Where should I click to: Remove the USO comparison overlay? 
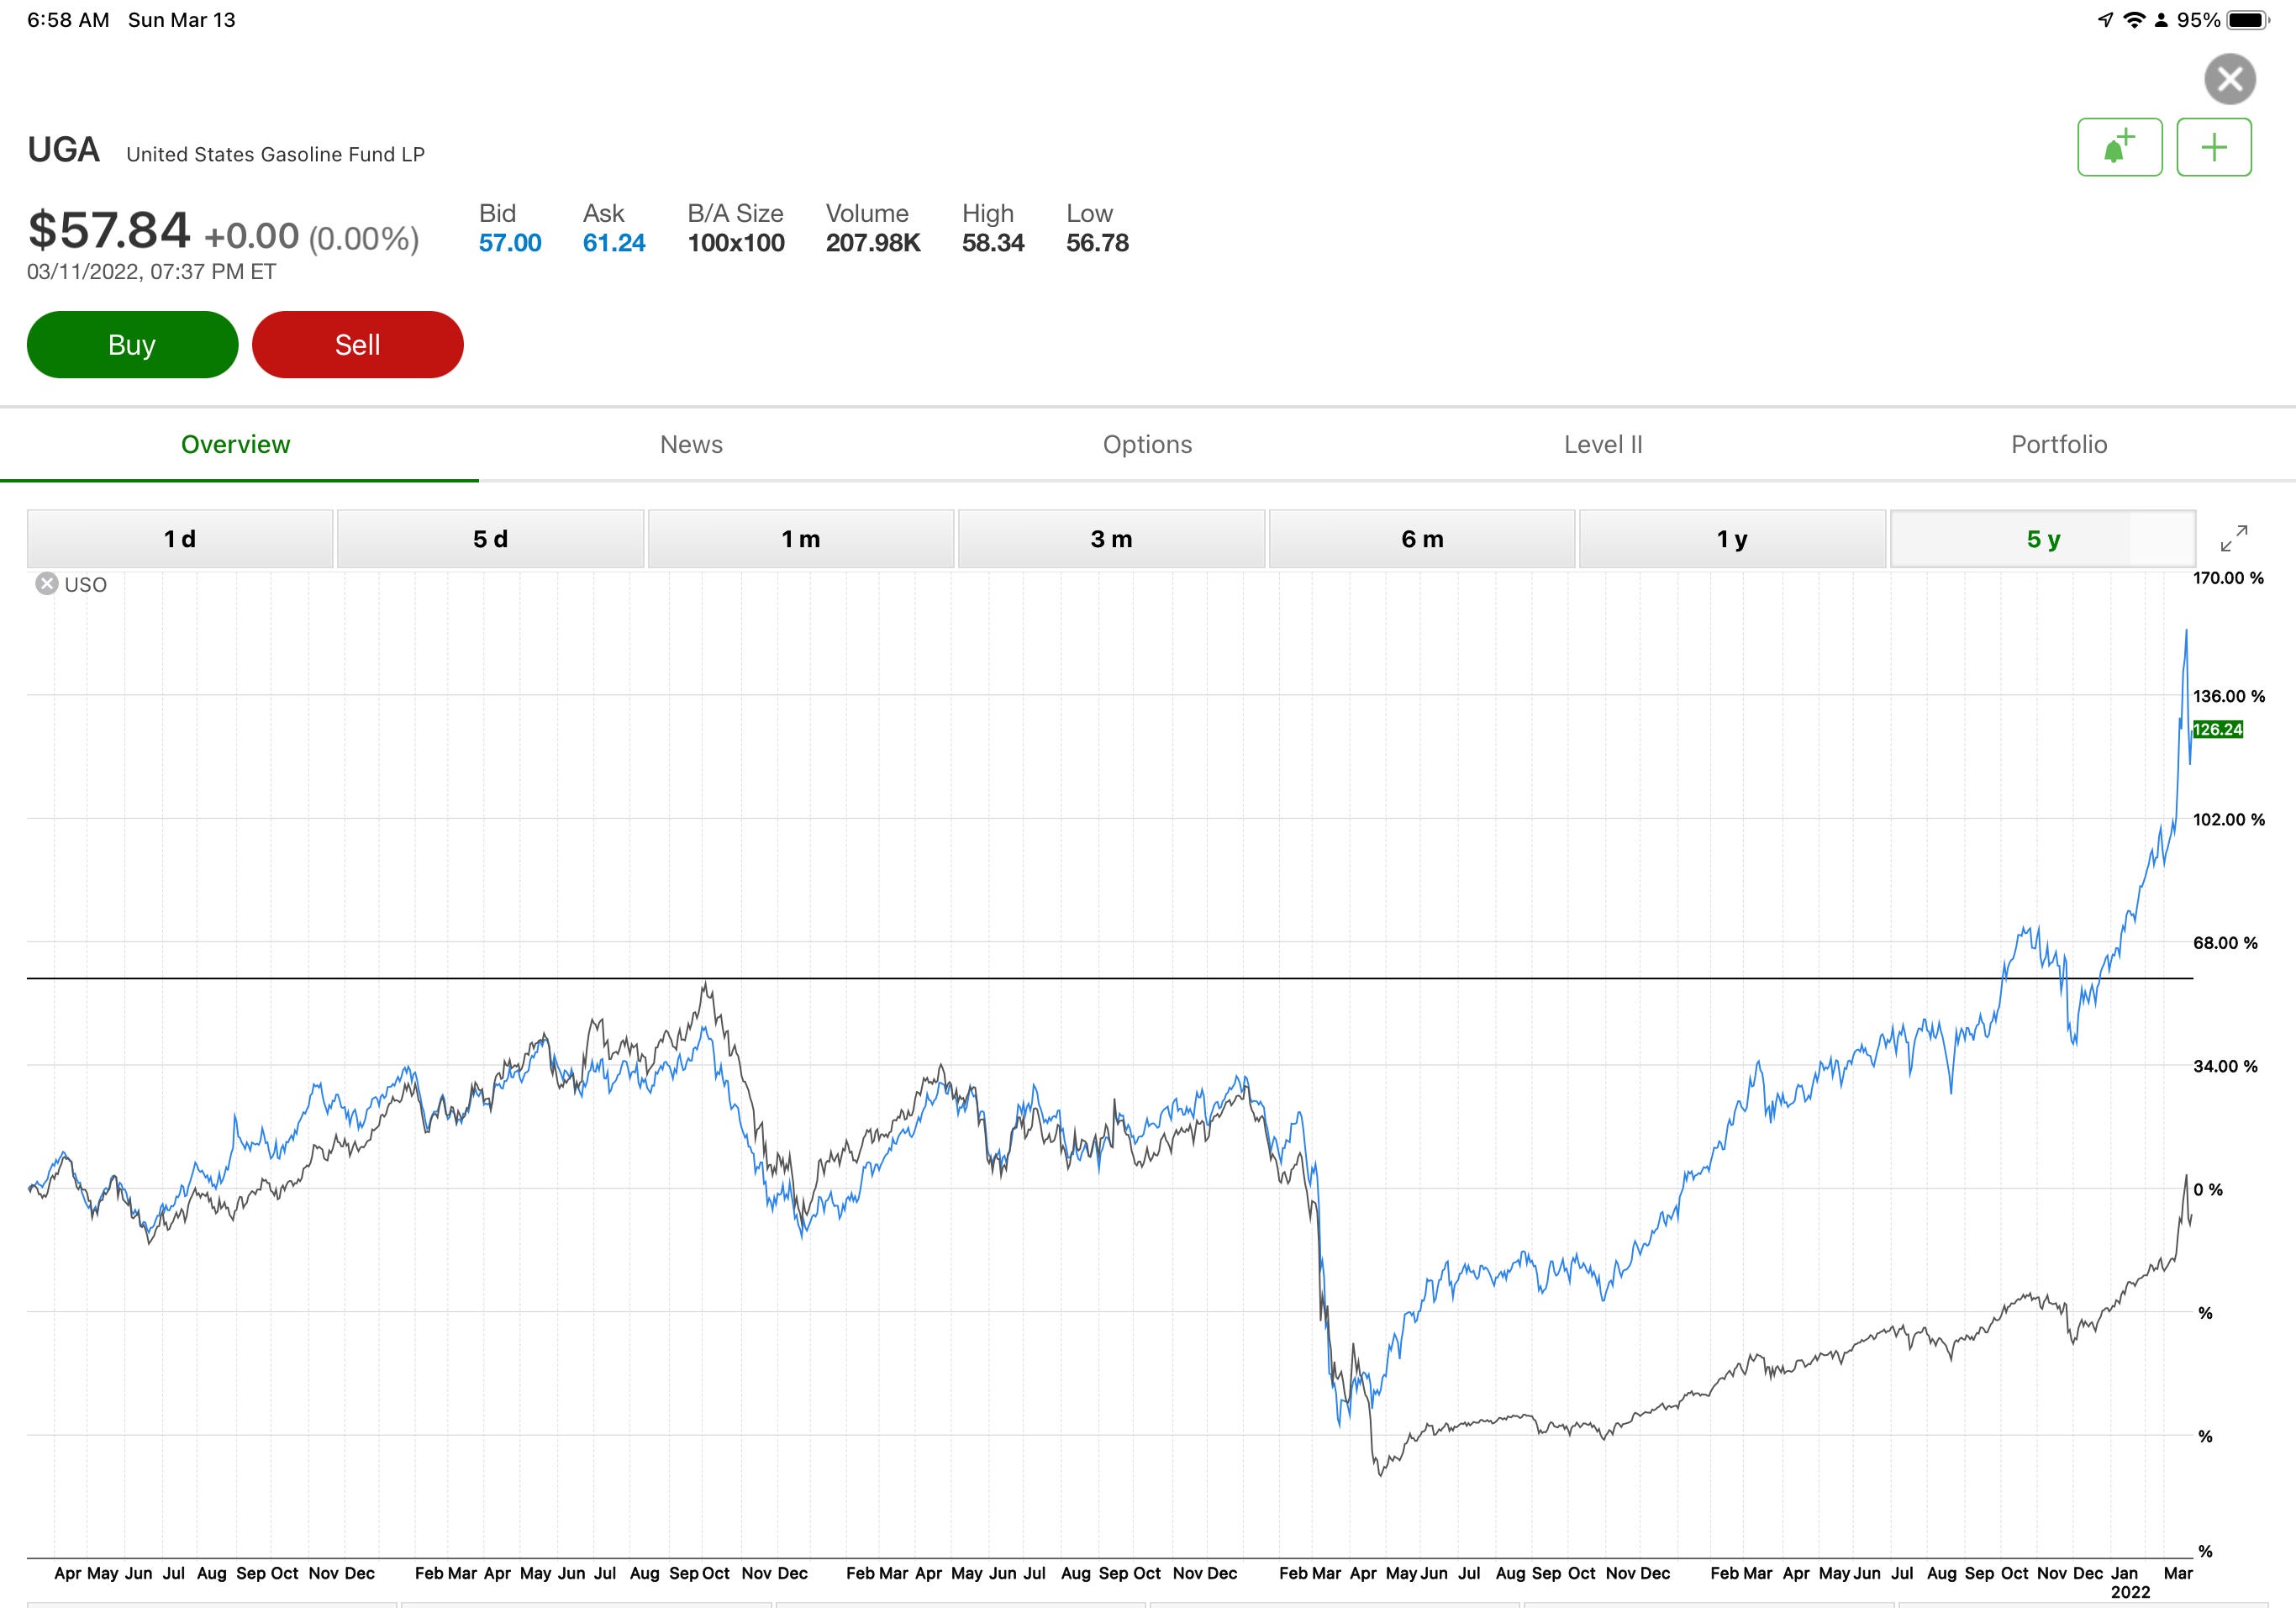[x=47, y=584]
